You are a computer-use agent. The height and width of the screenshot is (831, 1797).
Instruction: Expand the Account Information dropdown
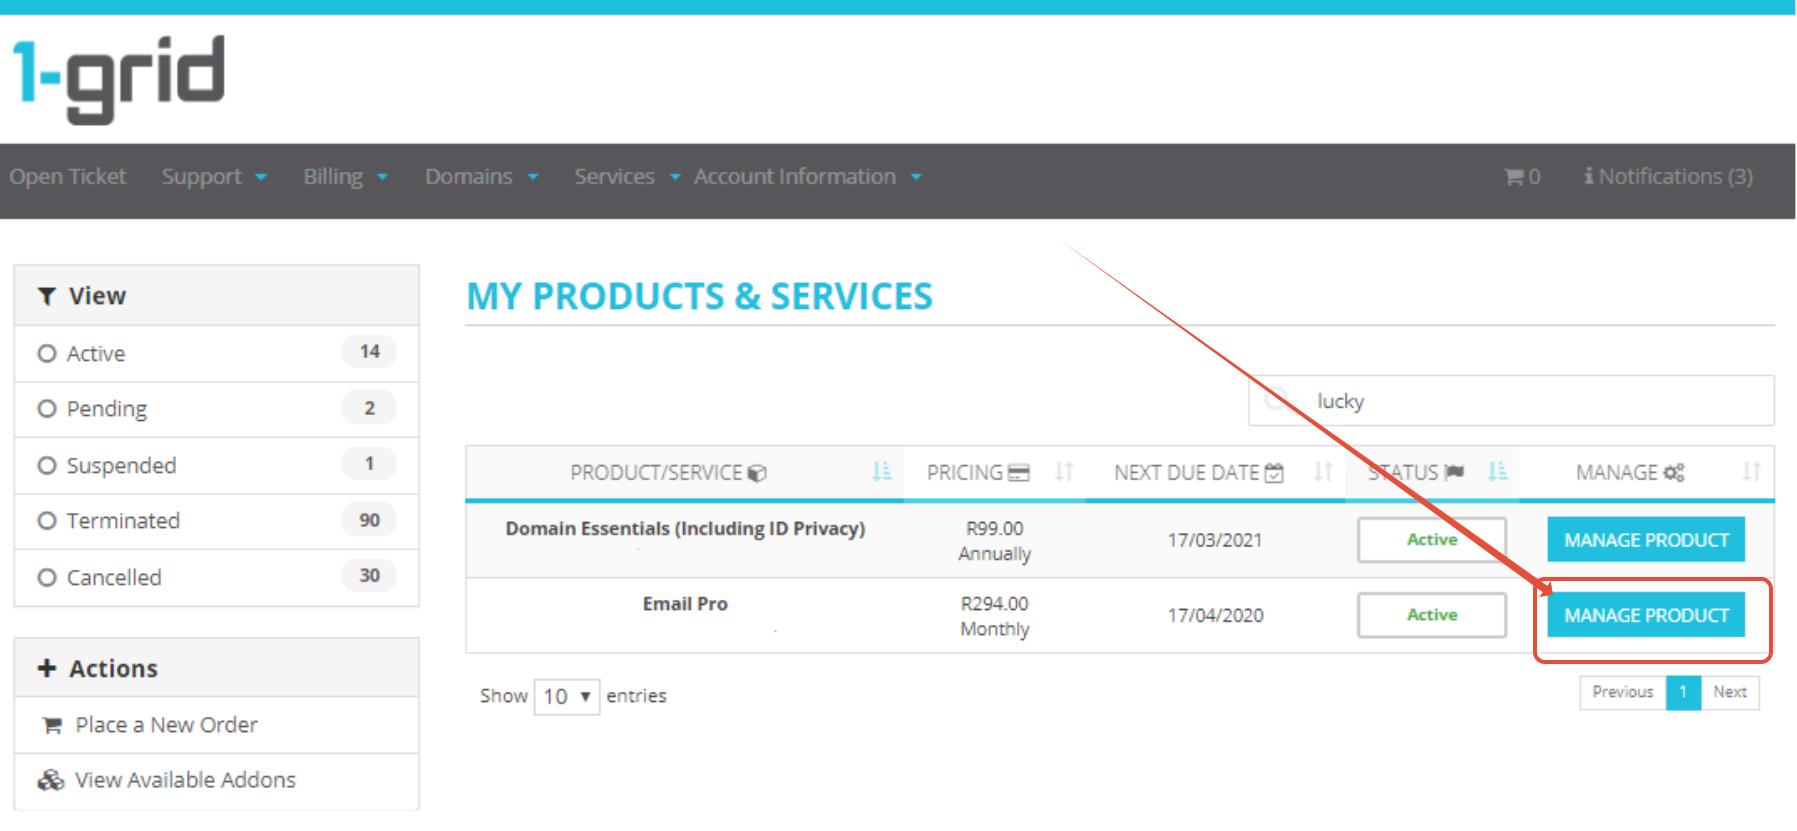(808, 177)
